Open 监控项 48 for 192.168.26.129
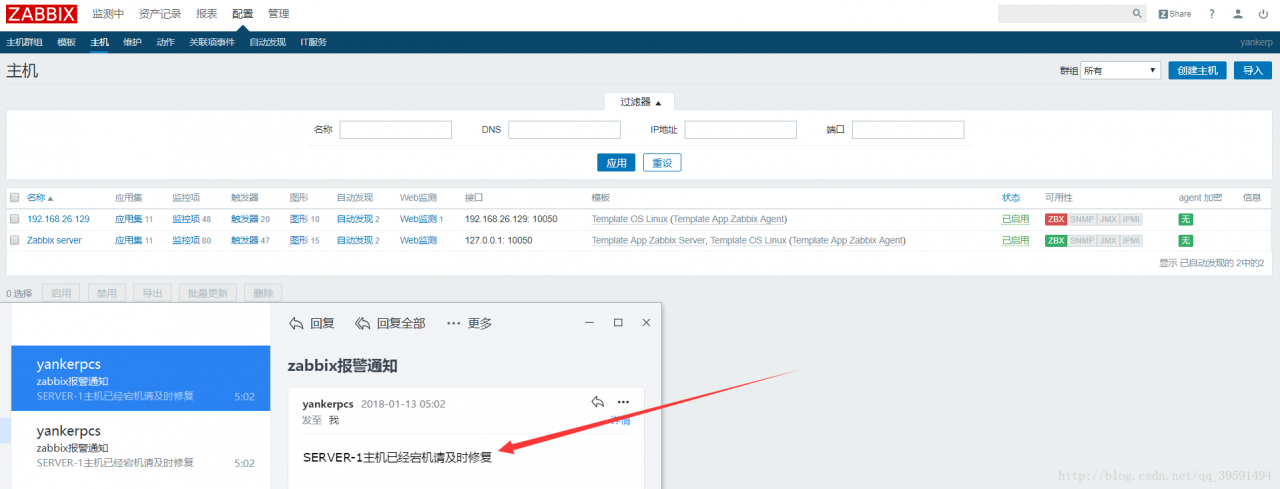This screenshot has height=489, width=1280. pyautogui.click(x=187, y=219)
